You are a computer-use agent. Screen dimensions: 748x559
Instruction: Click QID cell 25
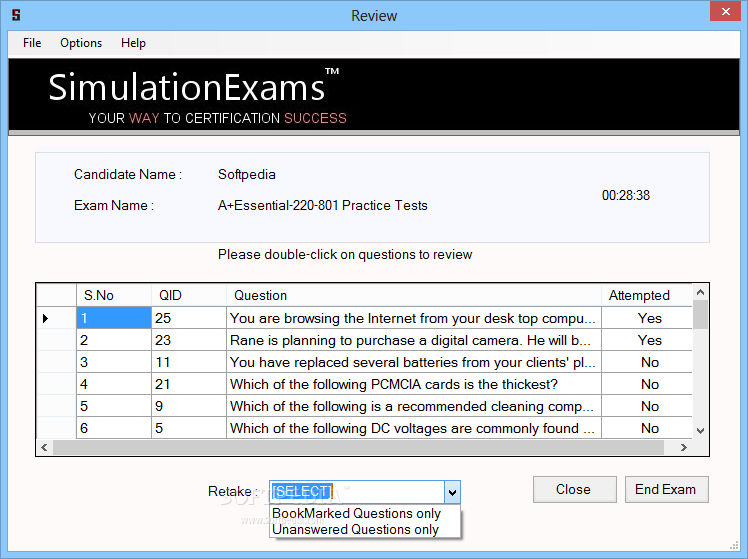189,318
